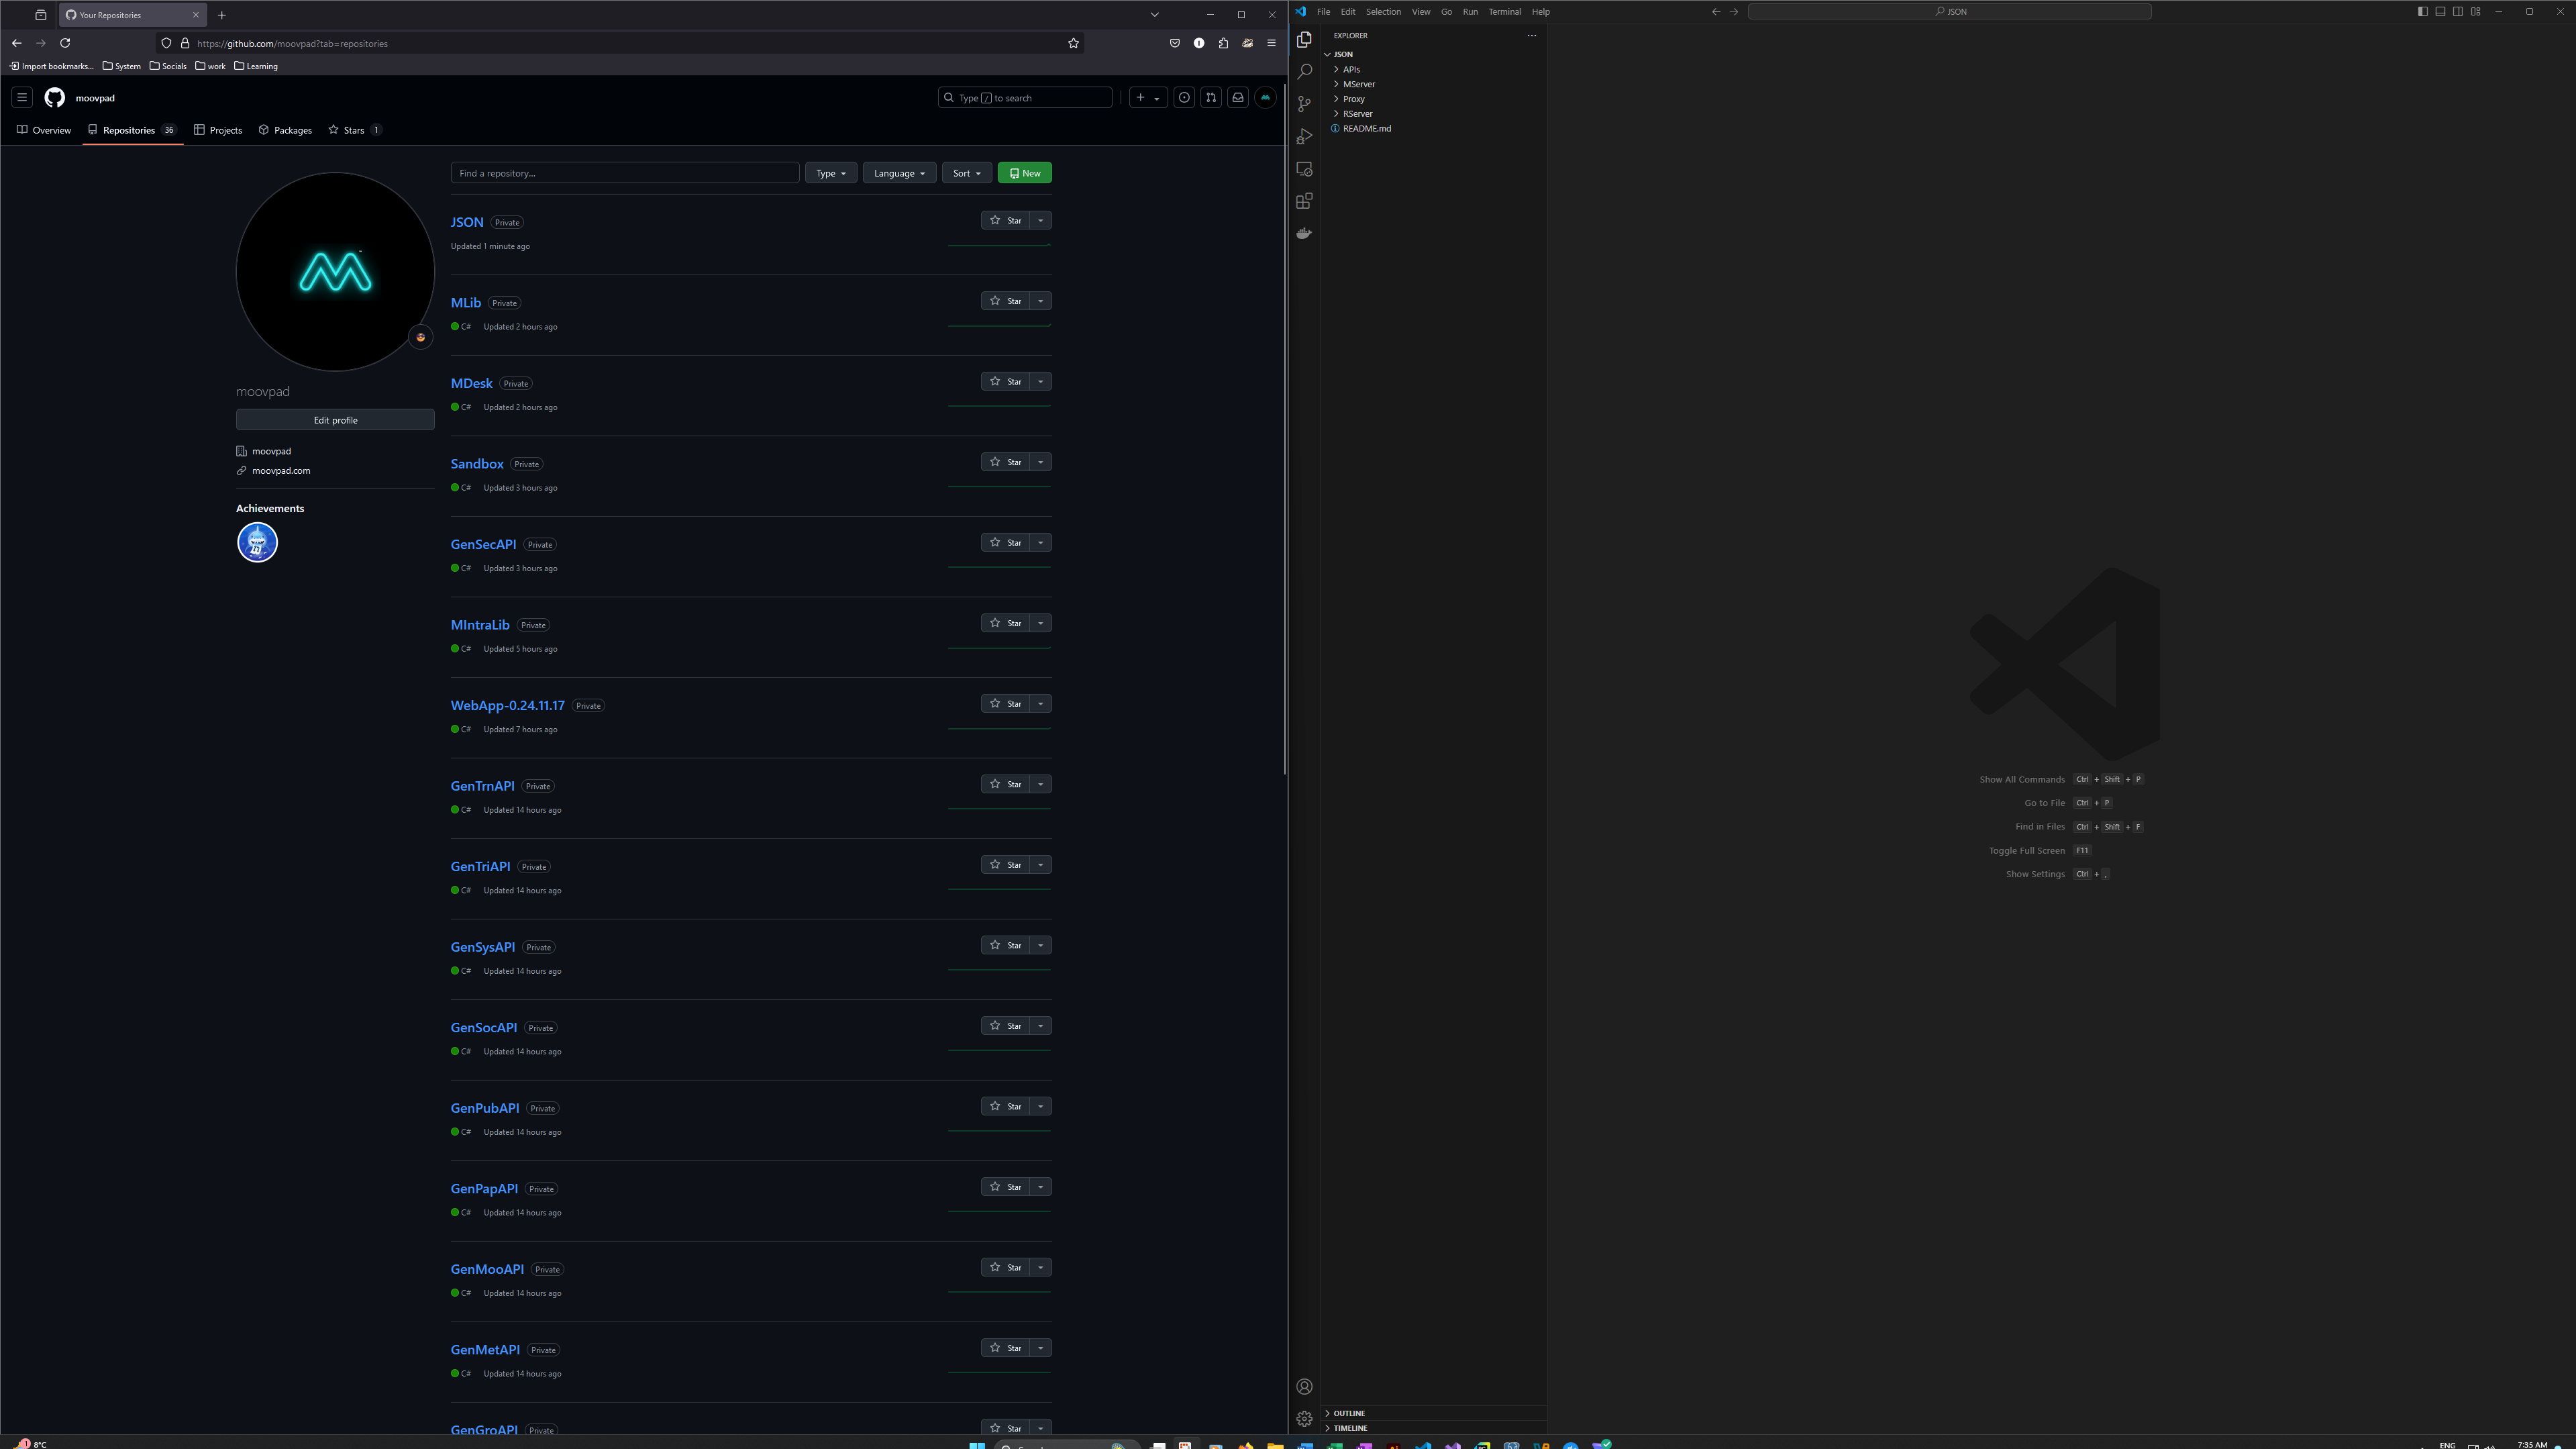
Task: Open the Remote Explorer view in VS Code
Action: (1304, 169)
